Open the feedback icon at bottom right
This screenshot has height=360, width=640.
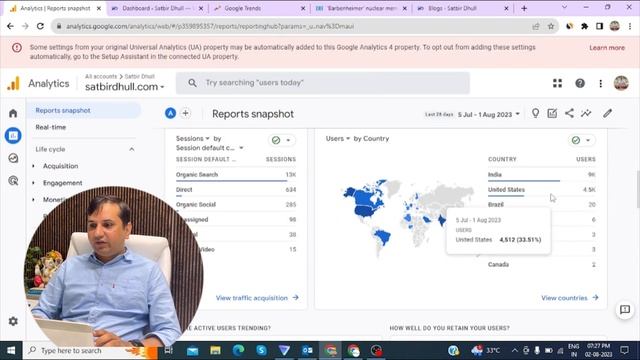click(x=625, y=310)
